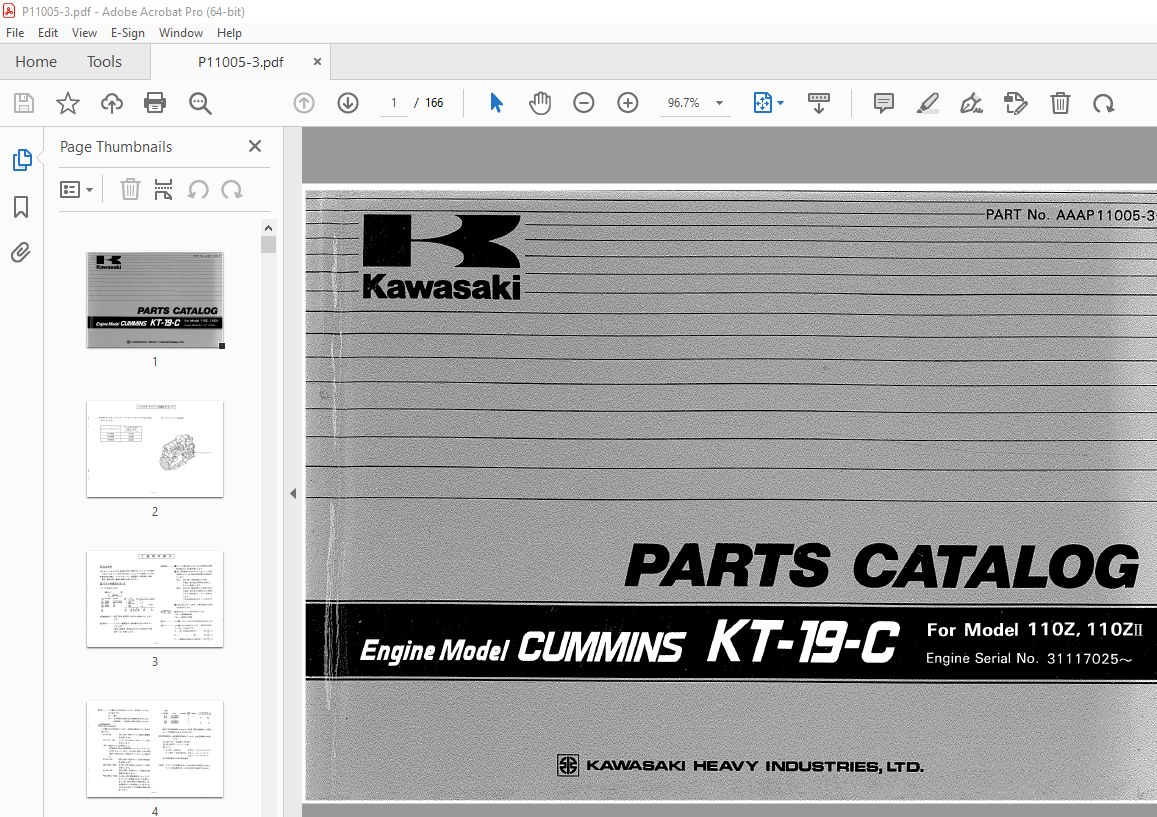Select page 1 thumbnail
This screenshot has width=1157, height=817.
pyautogui.click(x=155, y=300)
